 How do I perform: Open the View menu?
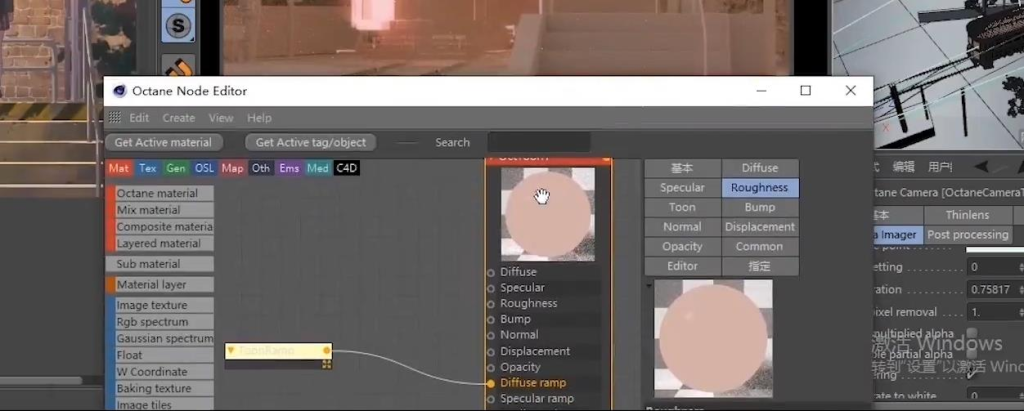tap(221, 118)
